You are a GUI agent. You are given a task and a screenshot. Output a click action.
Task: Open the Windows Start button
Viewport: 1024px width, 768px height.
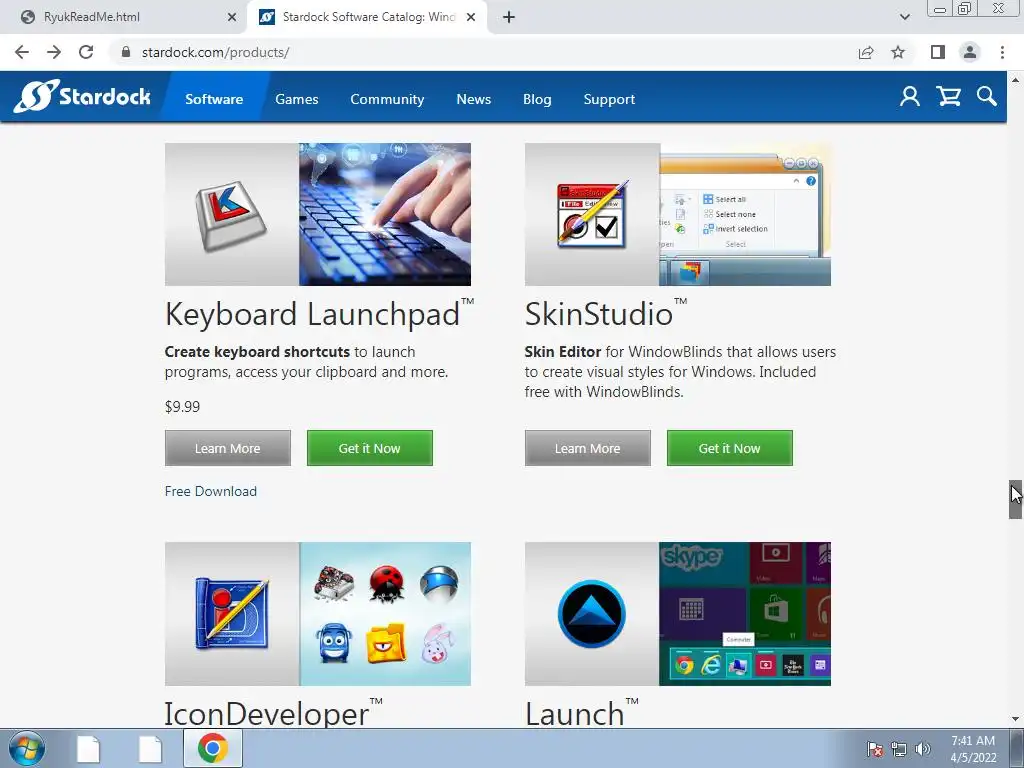(x=27, y=748)
